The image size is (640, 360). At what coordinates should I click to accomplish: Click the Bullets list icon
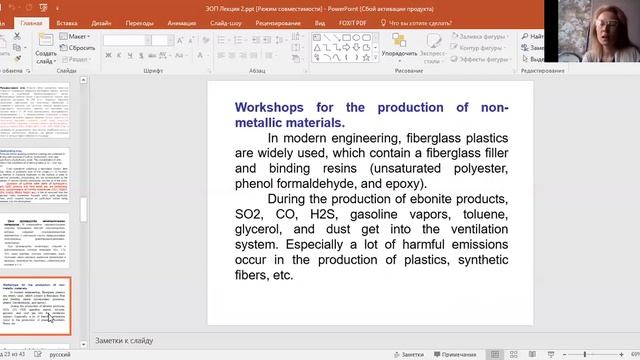click(x=222, y=40)
